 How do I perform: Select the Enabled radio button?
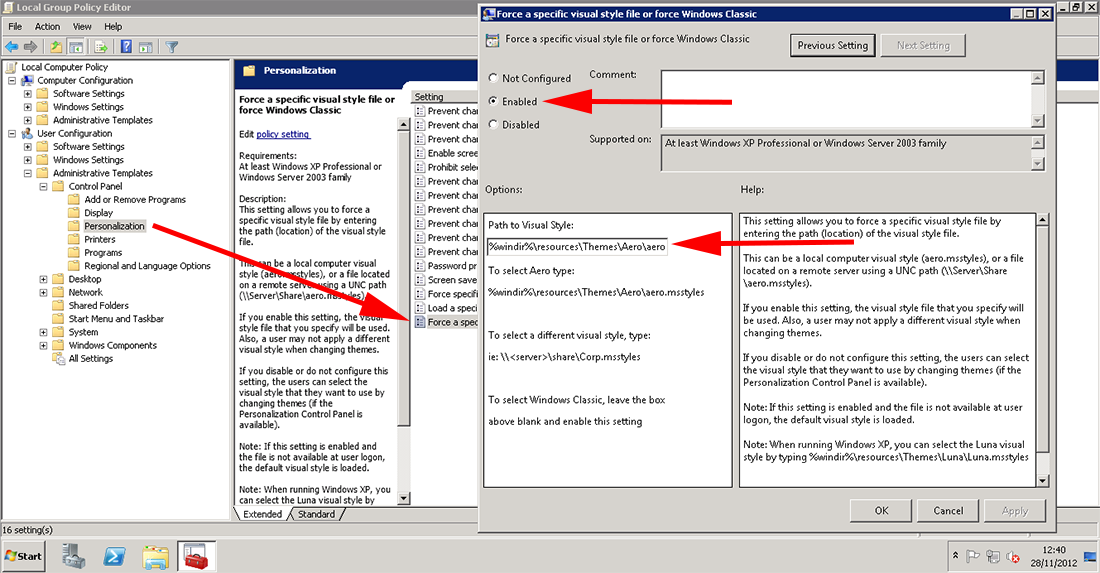pyautogui.click(x=493, y=101)
